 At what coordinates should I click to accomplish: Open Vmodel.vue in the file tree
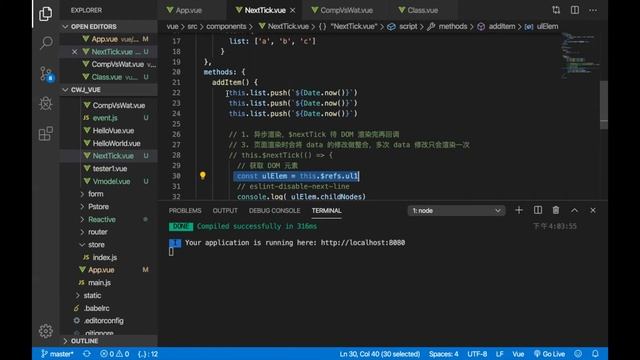[x=109, y=181]
